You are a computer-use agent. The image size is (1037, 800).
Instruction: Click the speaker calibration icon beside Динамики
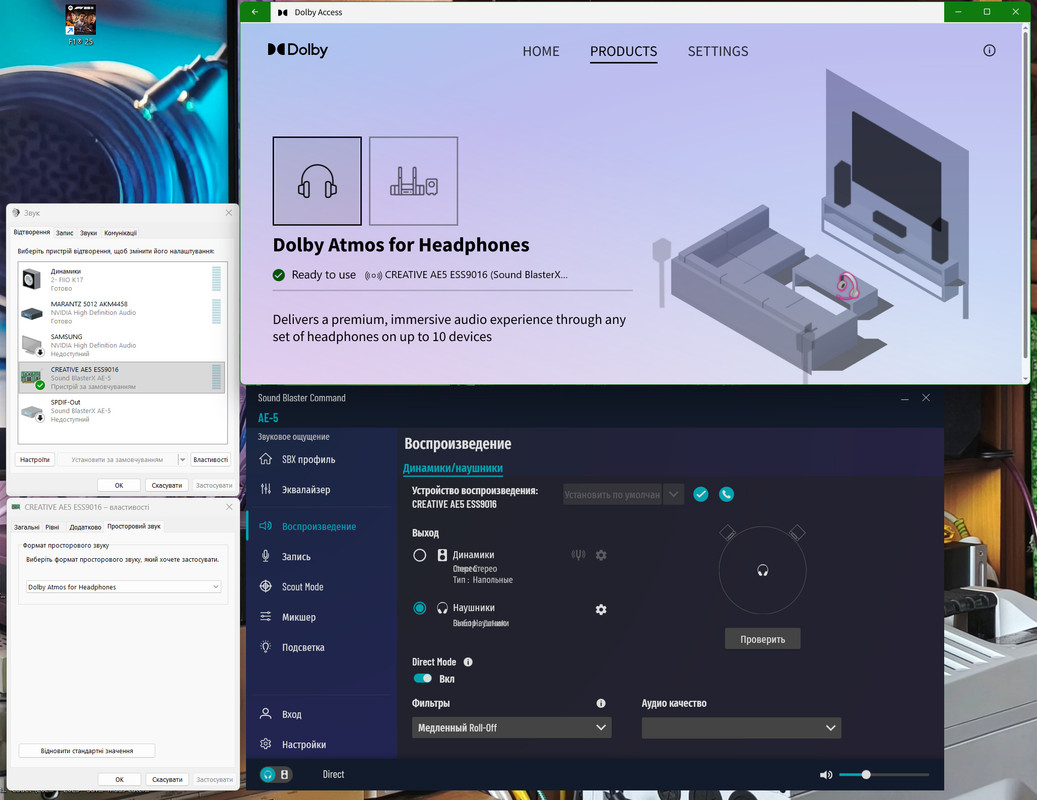click(x=578, y=555)
